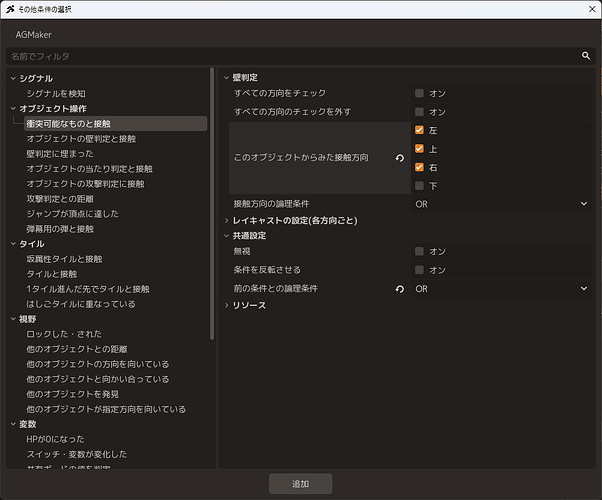Uncheck the 左 direction checkbox
This screenshot has height=500, width=602.
tap(419, 130)
